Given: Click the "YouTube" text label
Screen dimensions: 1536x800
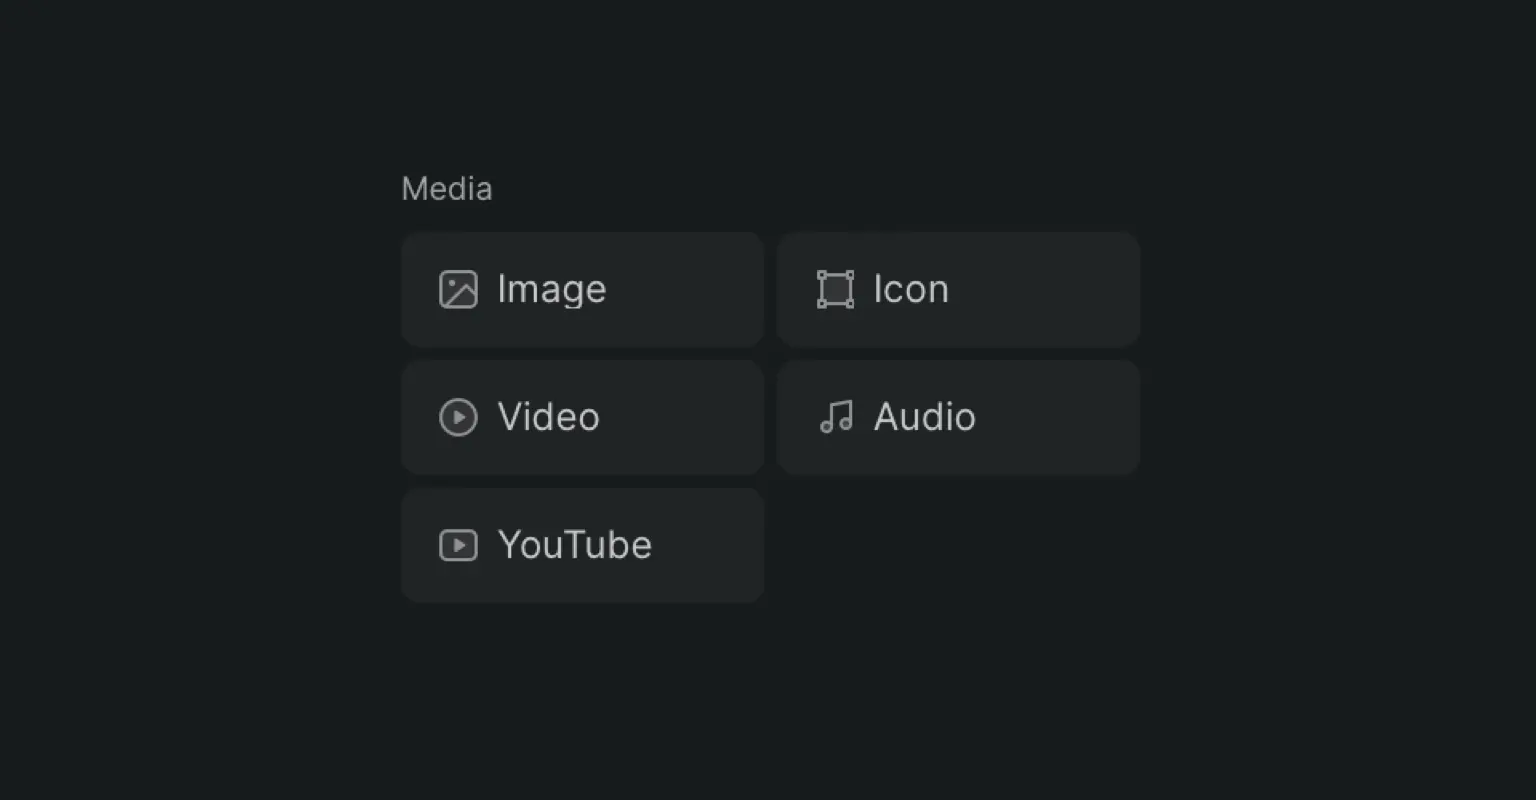Looking at the screenshot, I should pos(575,545).
